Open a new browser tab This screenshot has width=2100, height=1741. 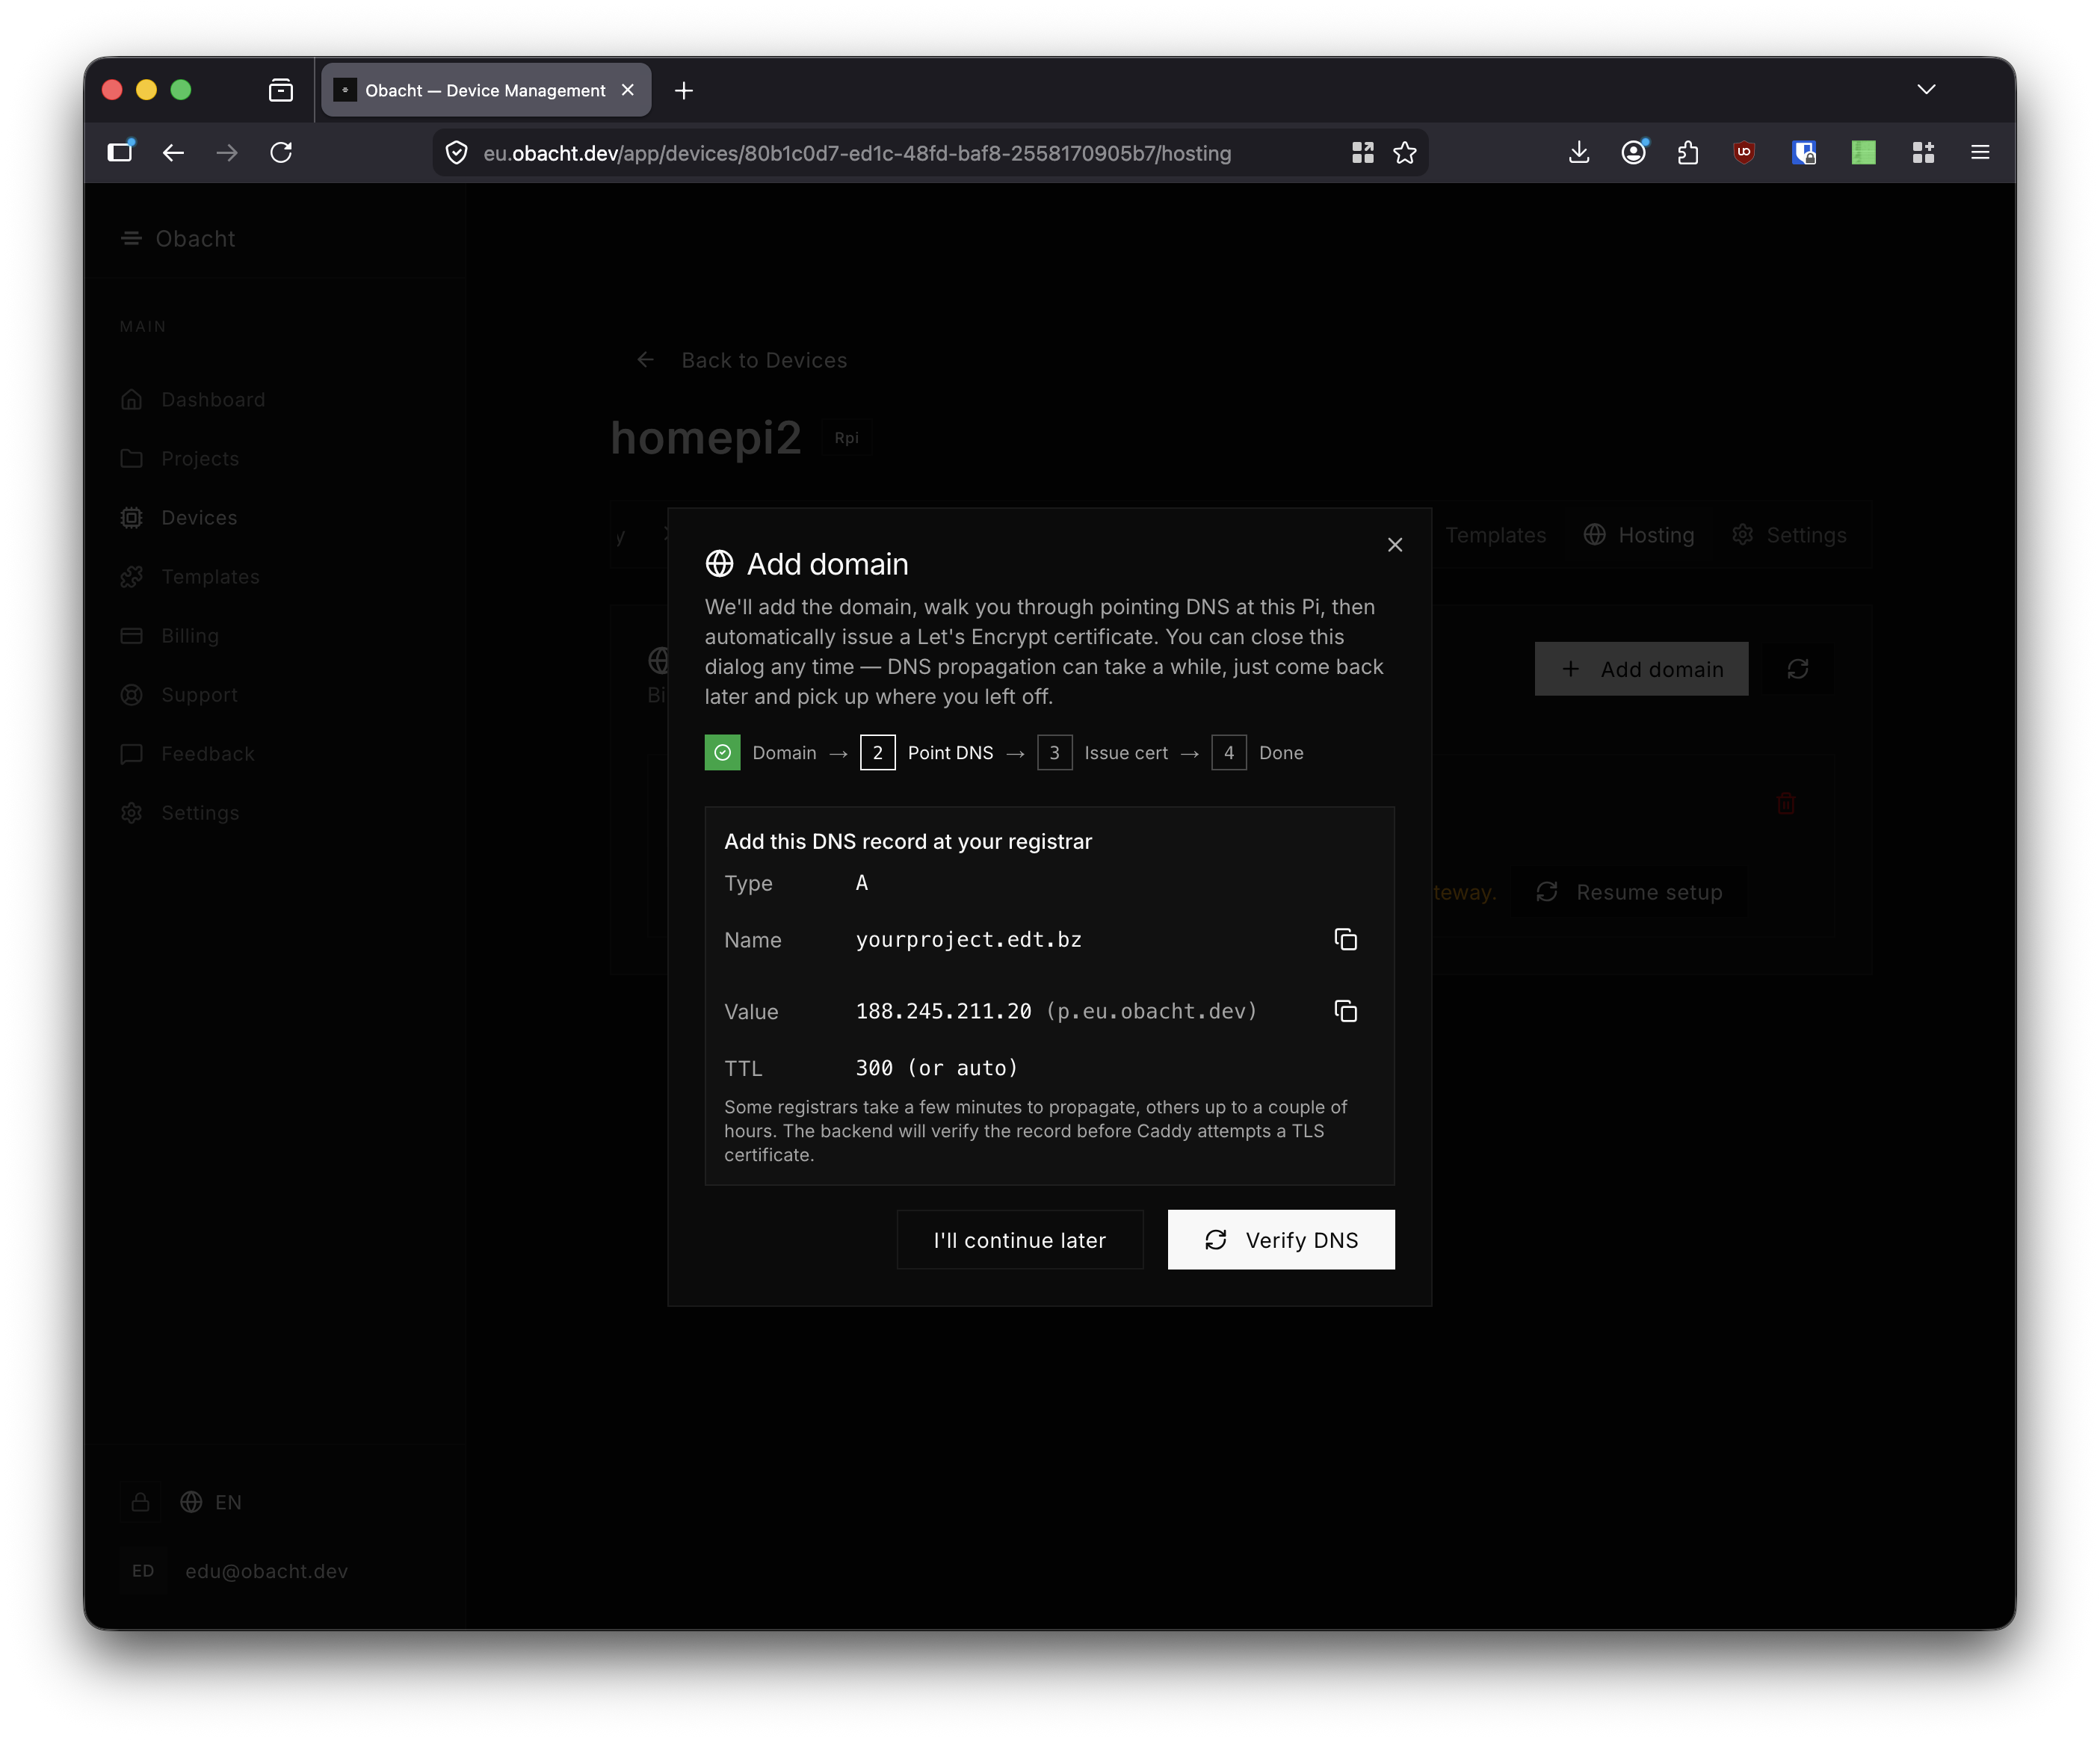pyautogui.click(x=684, y=91)
